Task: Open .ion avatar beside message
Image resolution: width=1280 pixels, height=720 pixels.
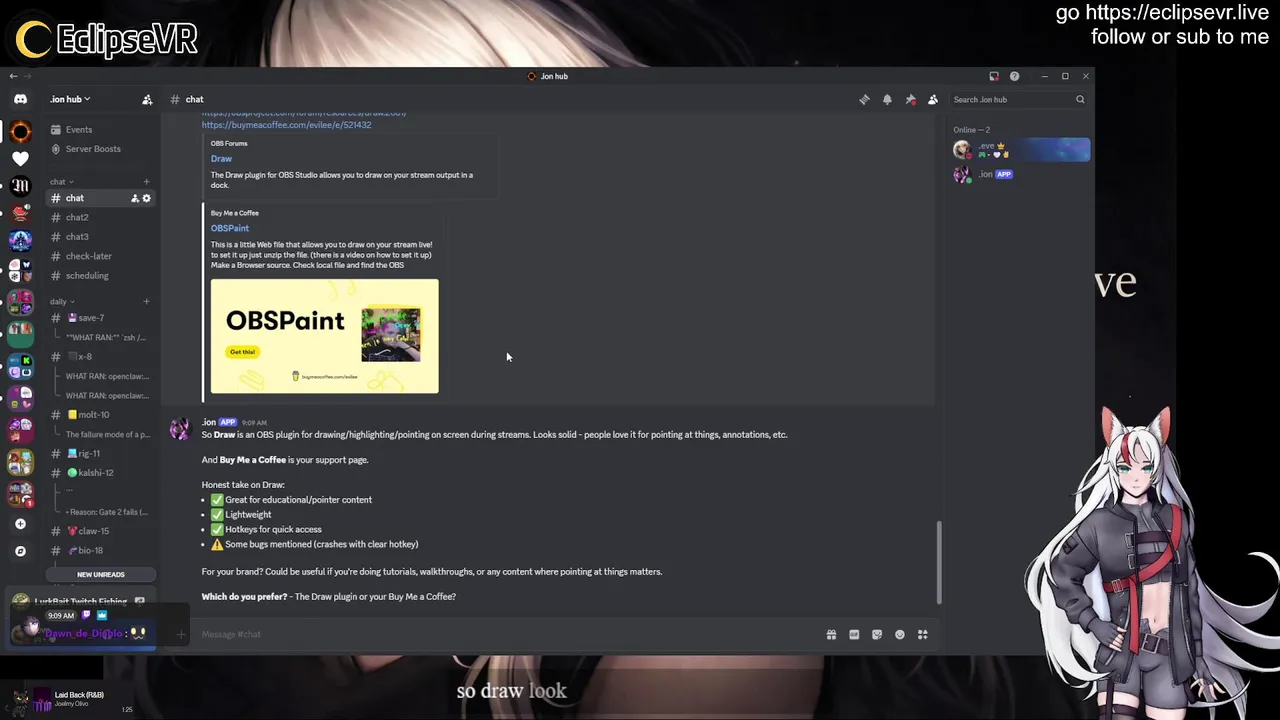Action: tap(180, 428)
